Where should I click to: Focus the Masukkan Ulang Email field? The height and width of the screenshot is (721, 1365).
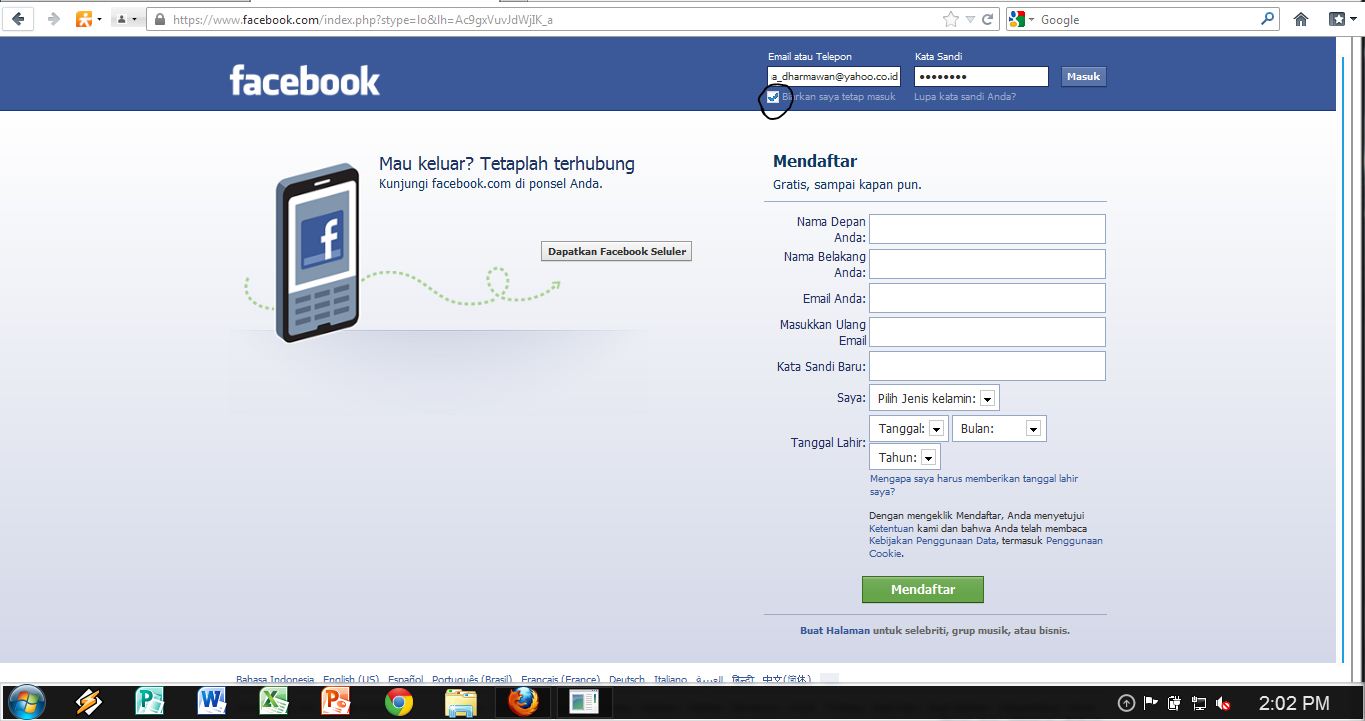[x=987, y=332]
